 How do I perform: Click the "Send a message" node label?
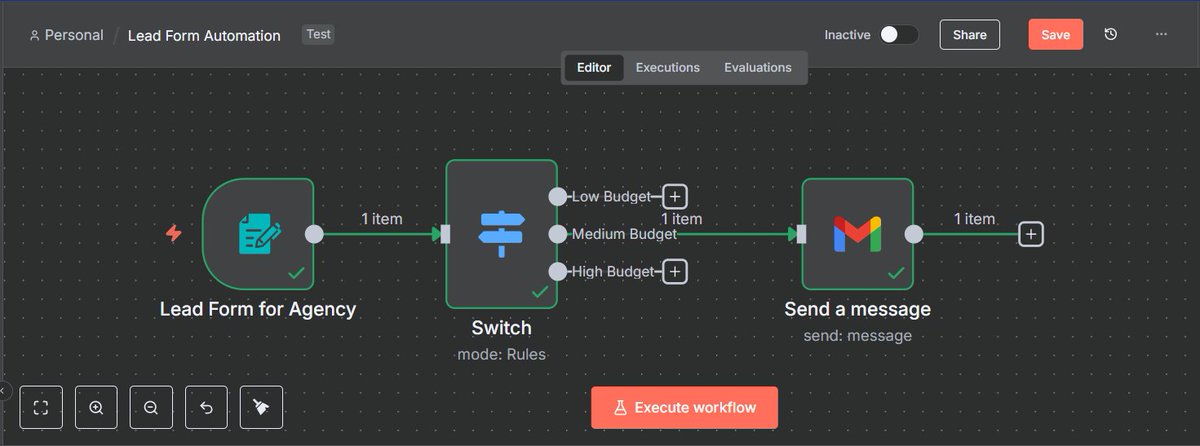(x=857, y=309)
